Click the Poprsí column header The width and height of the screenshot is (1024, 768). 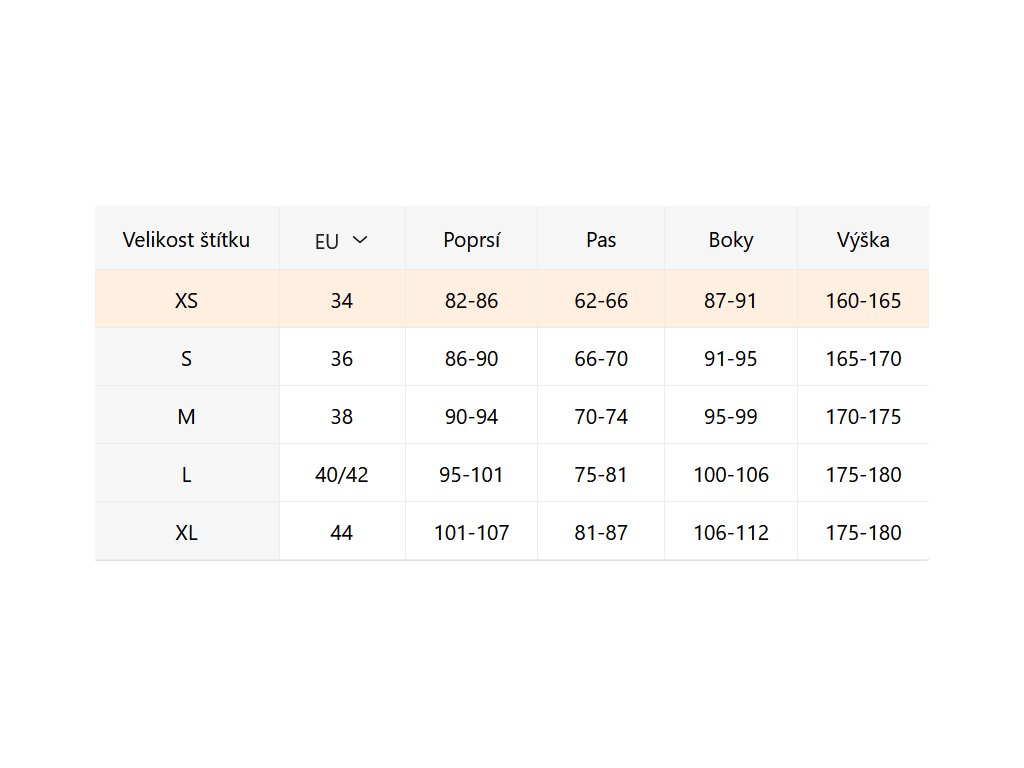[x=471, y=240]
